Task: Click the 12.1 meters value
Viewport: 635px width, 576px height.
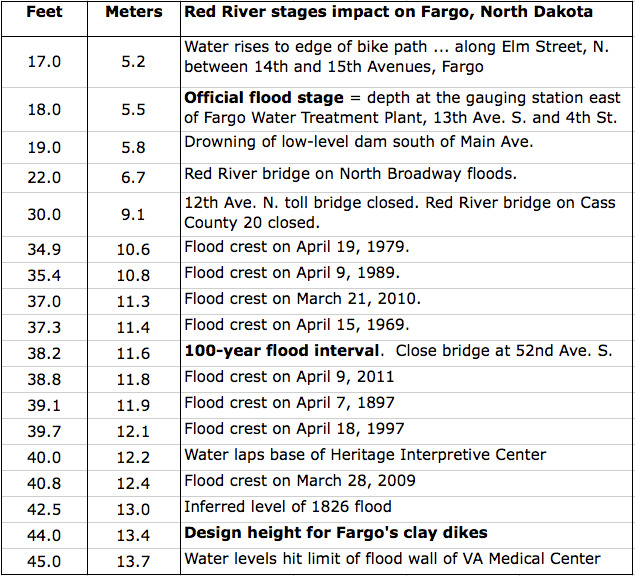Action: [133, 428]
